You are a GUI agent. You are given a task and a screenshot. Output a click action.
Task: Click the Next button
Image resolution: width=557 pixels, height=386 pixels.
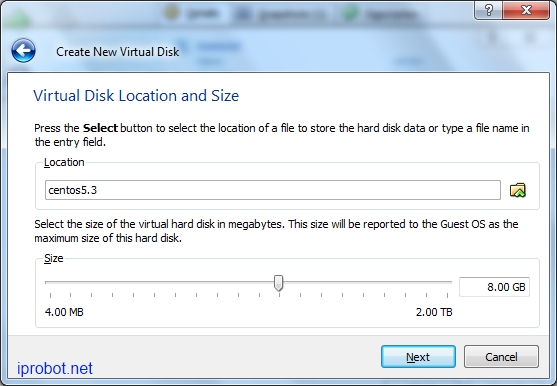pyautogui.click(x=418, y=357)
